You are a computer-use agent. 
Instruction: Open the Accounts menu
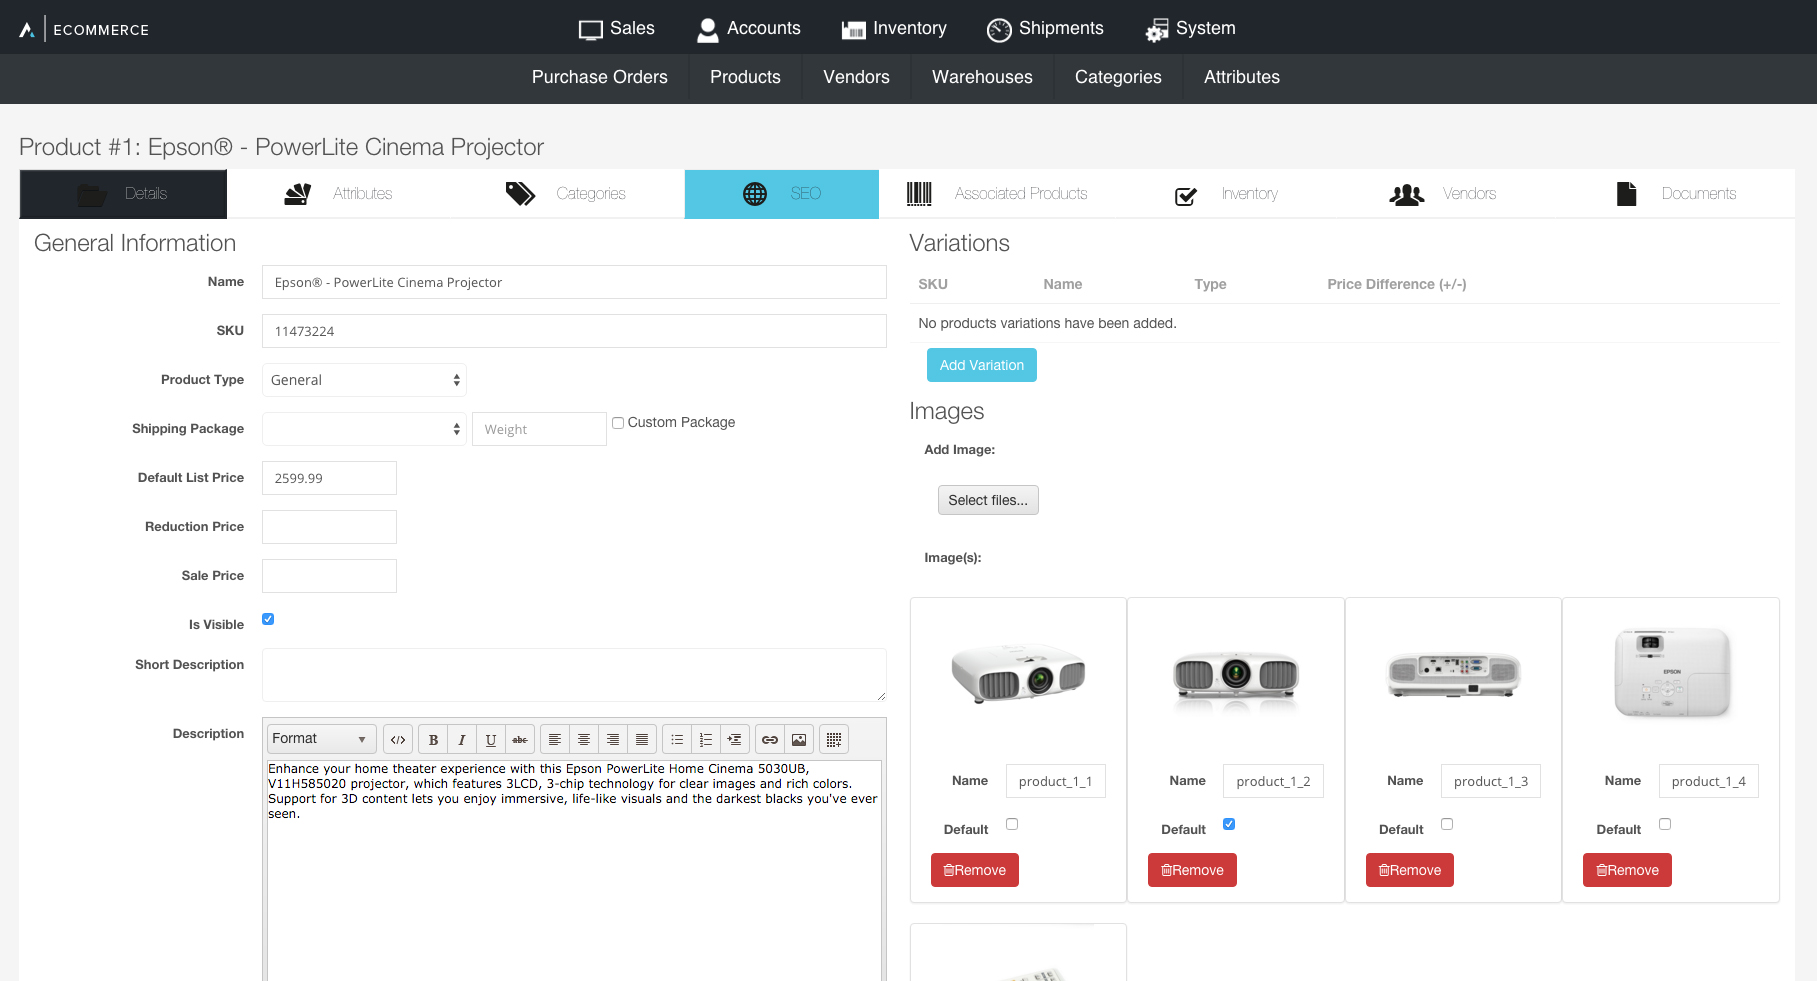(748, 29)
